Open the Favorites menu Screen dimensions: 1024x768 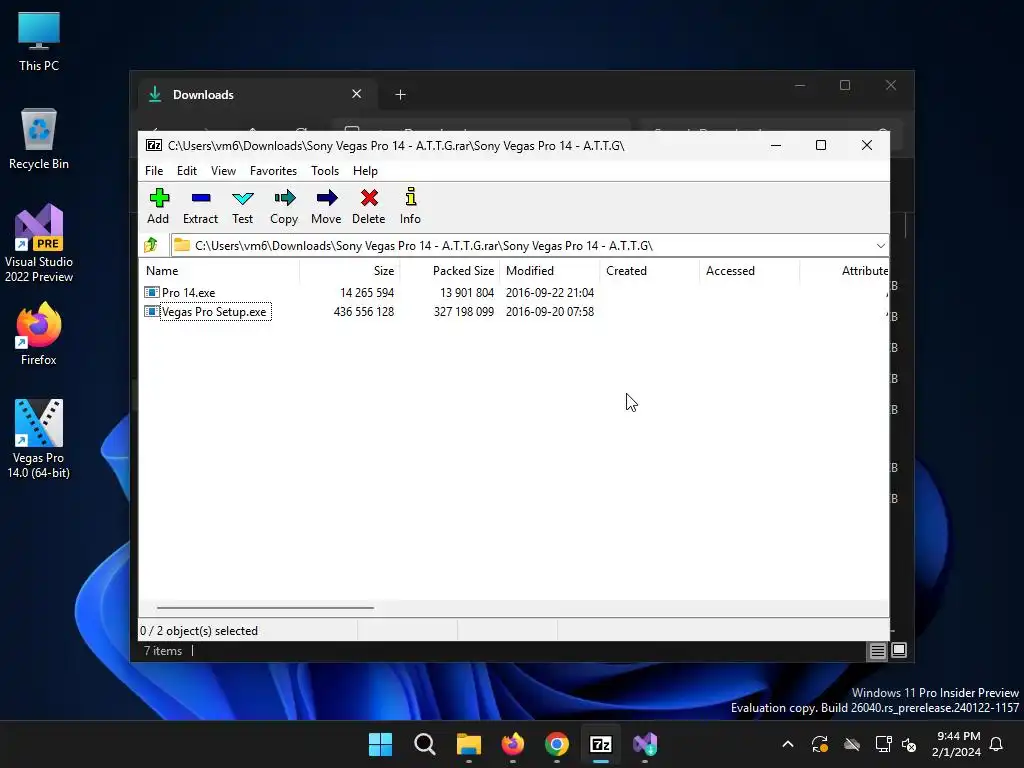point(273,171)
